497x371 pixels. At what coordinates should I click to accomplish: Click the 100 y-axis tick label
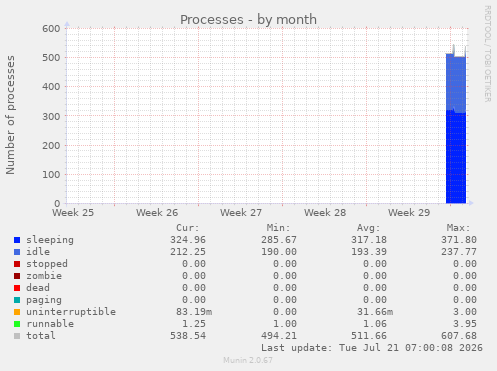(x=51, y=175)
